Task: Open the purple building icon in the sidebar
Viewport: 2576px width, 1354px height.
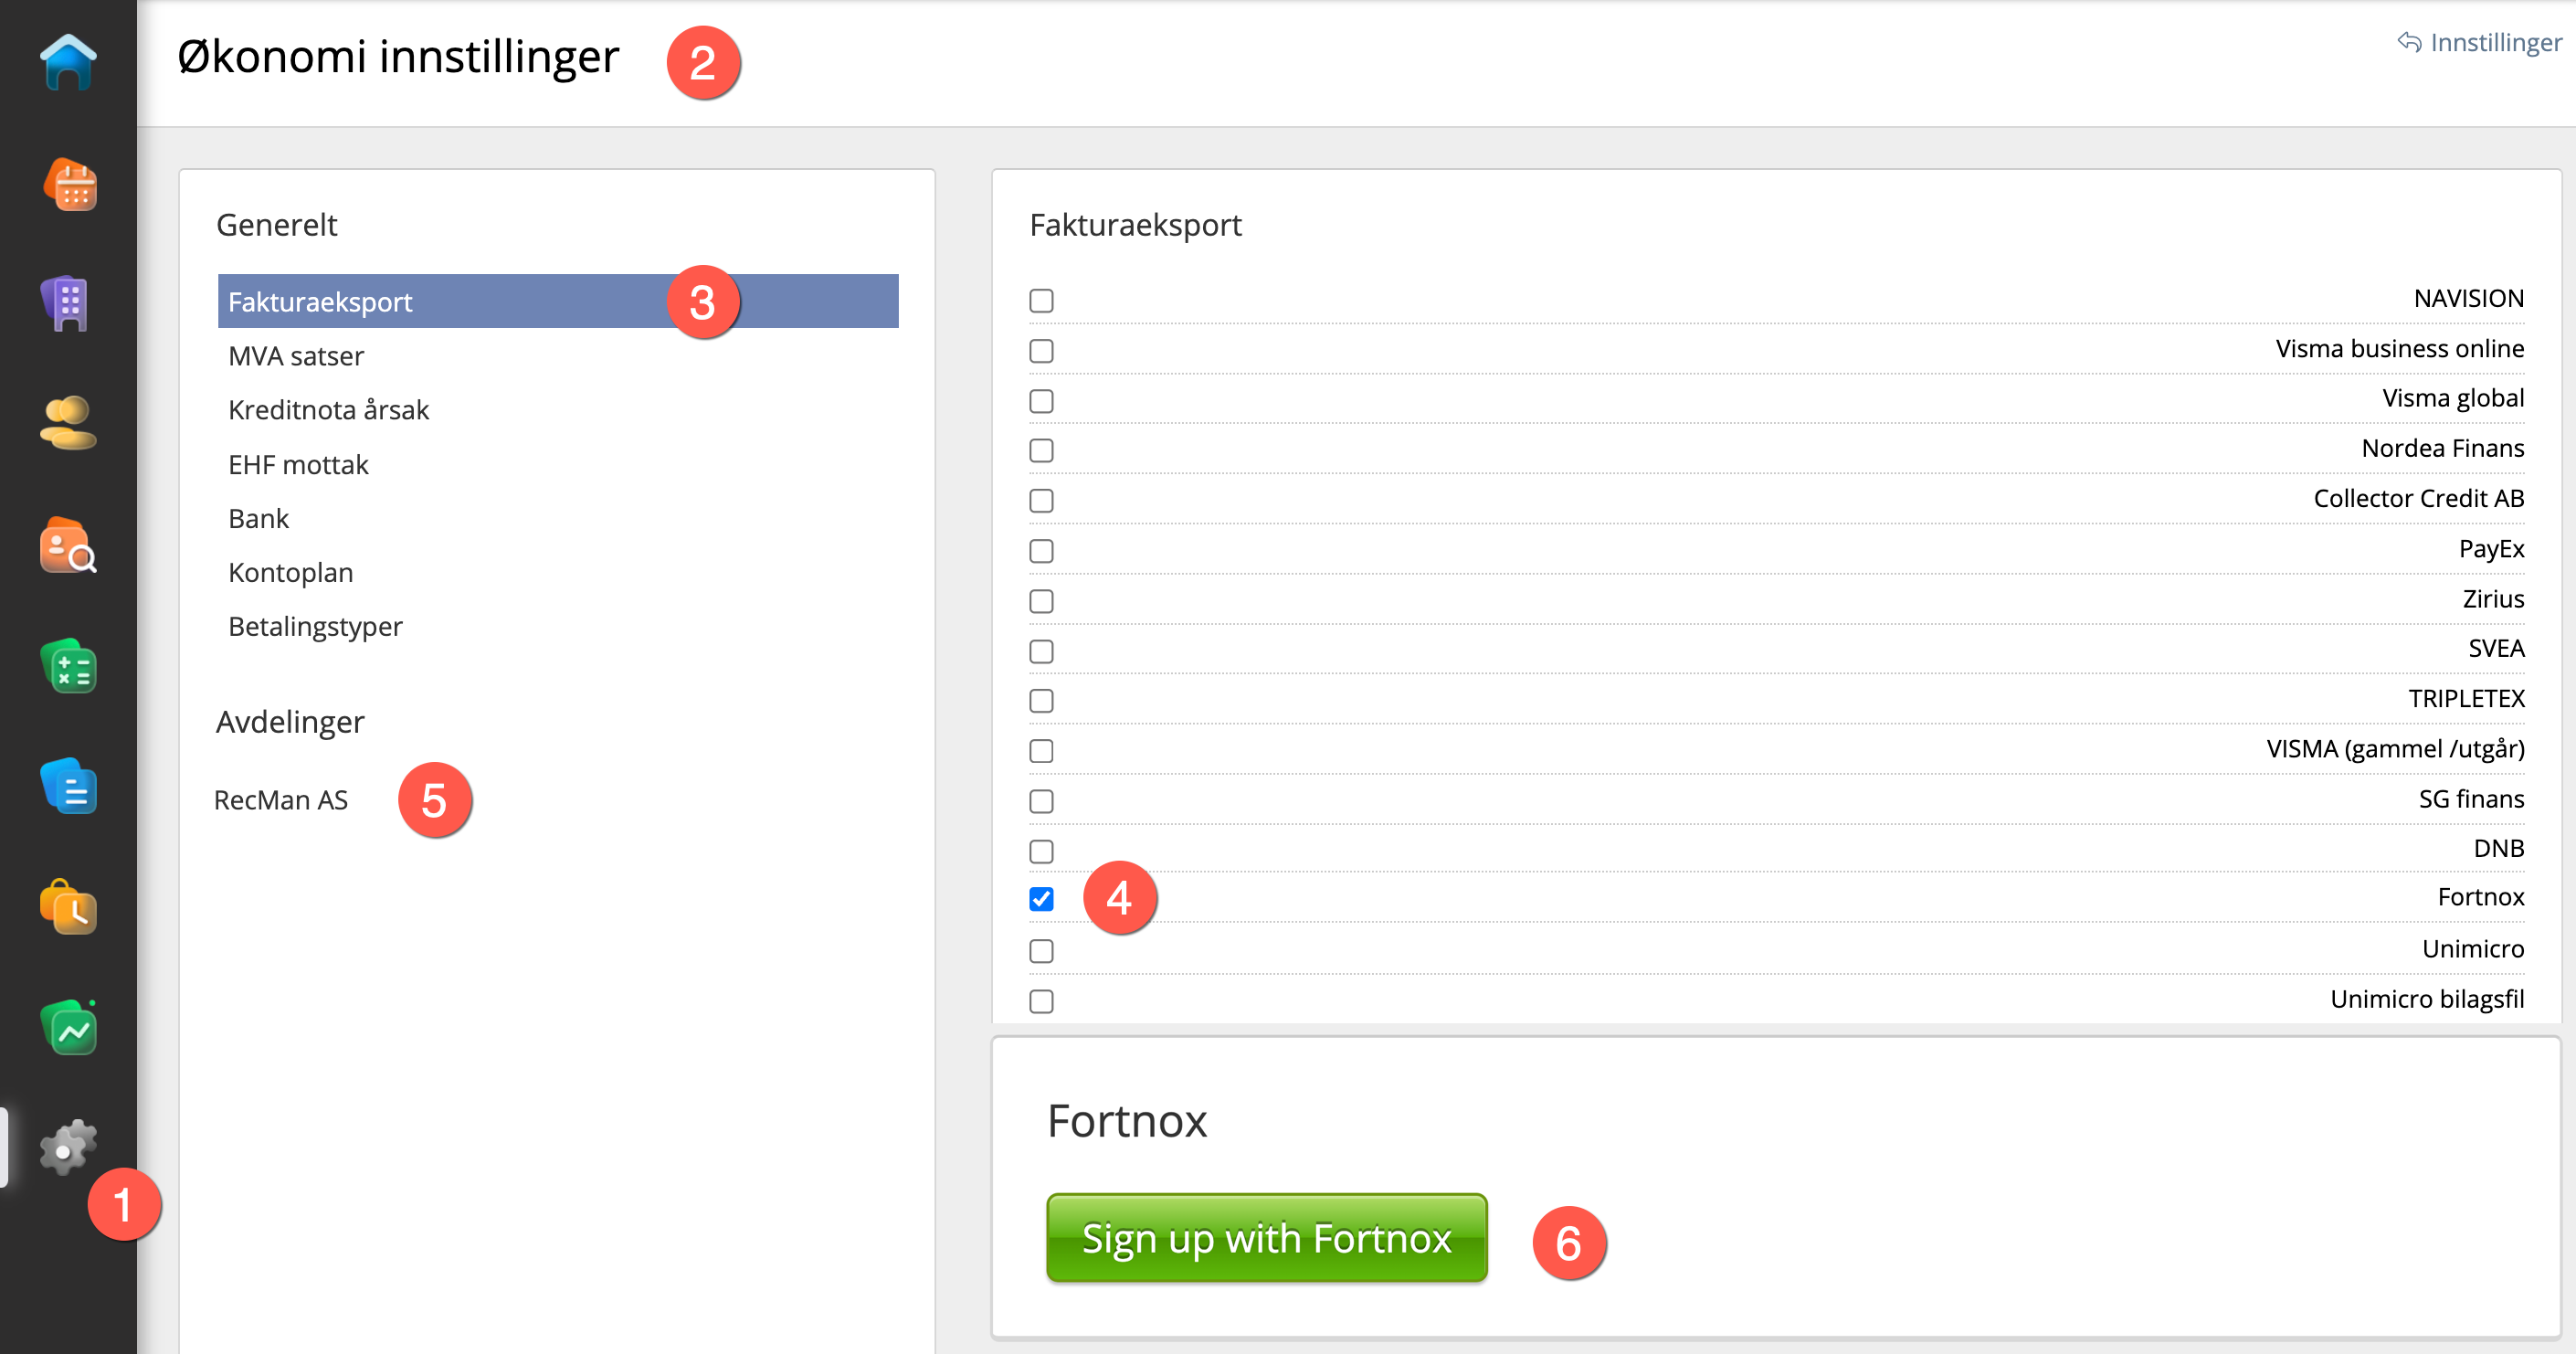Action: tap(67, 303)
